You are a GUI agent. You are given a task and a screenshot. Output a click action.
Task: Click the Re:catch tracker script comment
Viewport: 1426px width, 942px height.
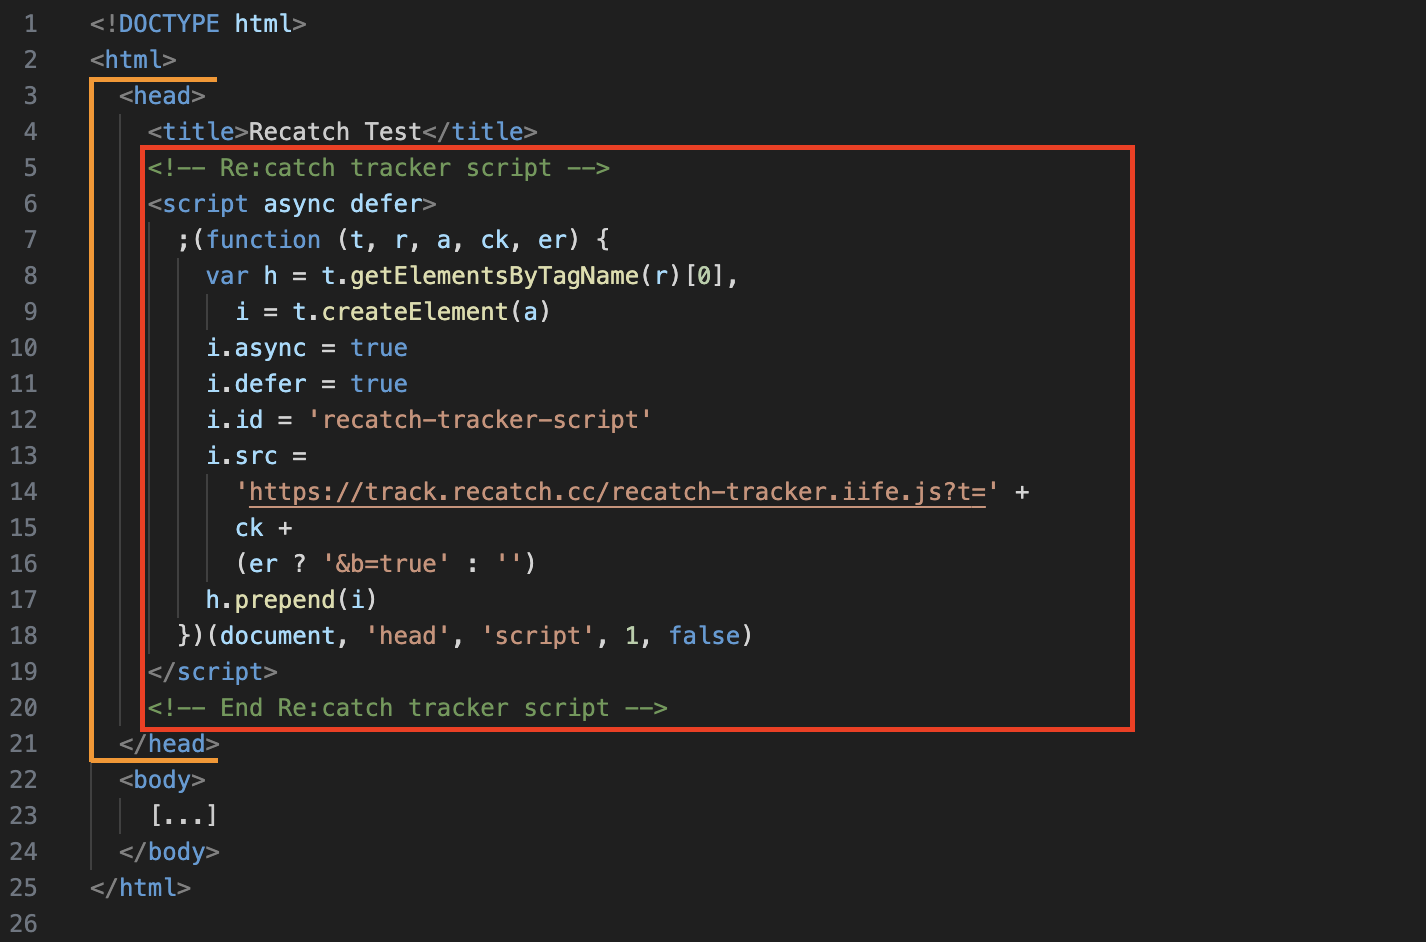click(378, 168)
